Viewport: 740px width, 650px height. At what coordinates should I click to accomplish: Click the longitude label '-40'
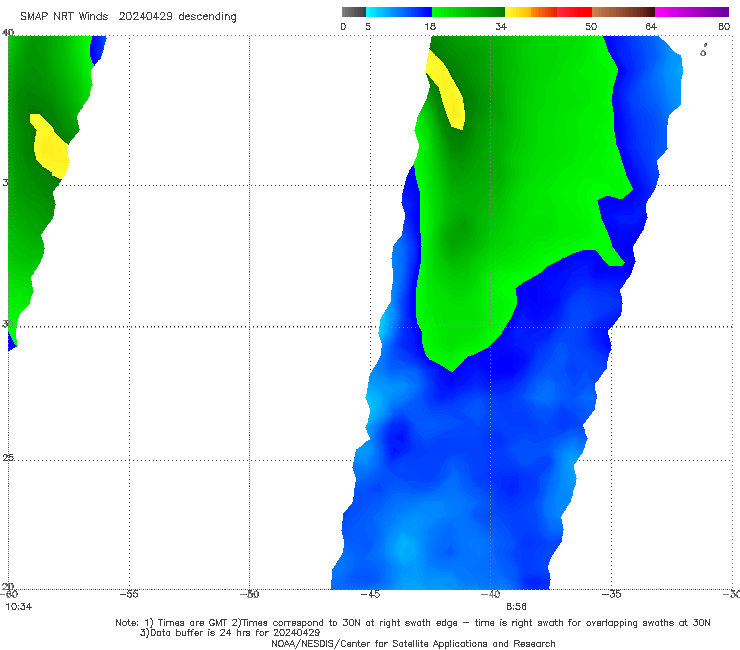tap(490, 594)
